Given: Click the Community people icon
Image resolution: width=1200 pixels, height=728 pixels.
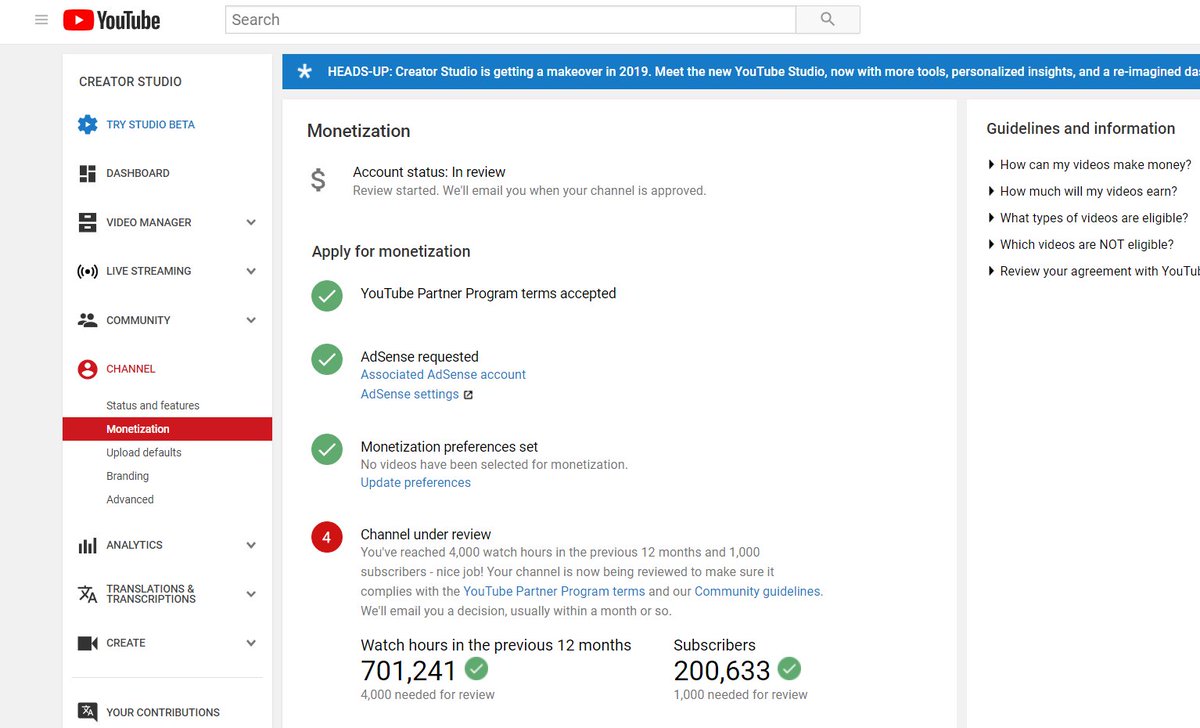Looking at the screenshot, I should coord(87,320).
